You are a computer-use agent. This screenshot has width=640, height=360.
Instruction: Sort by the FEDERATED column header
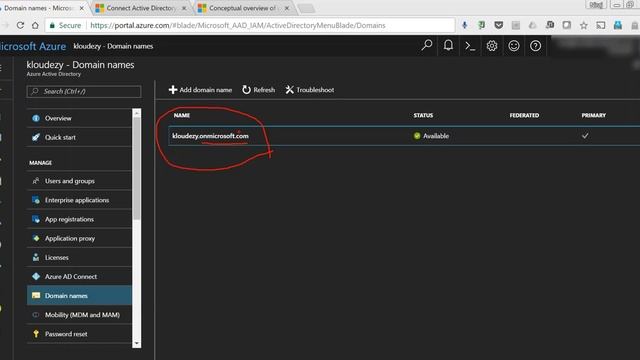click(524, 116)
